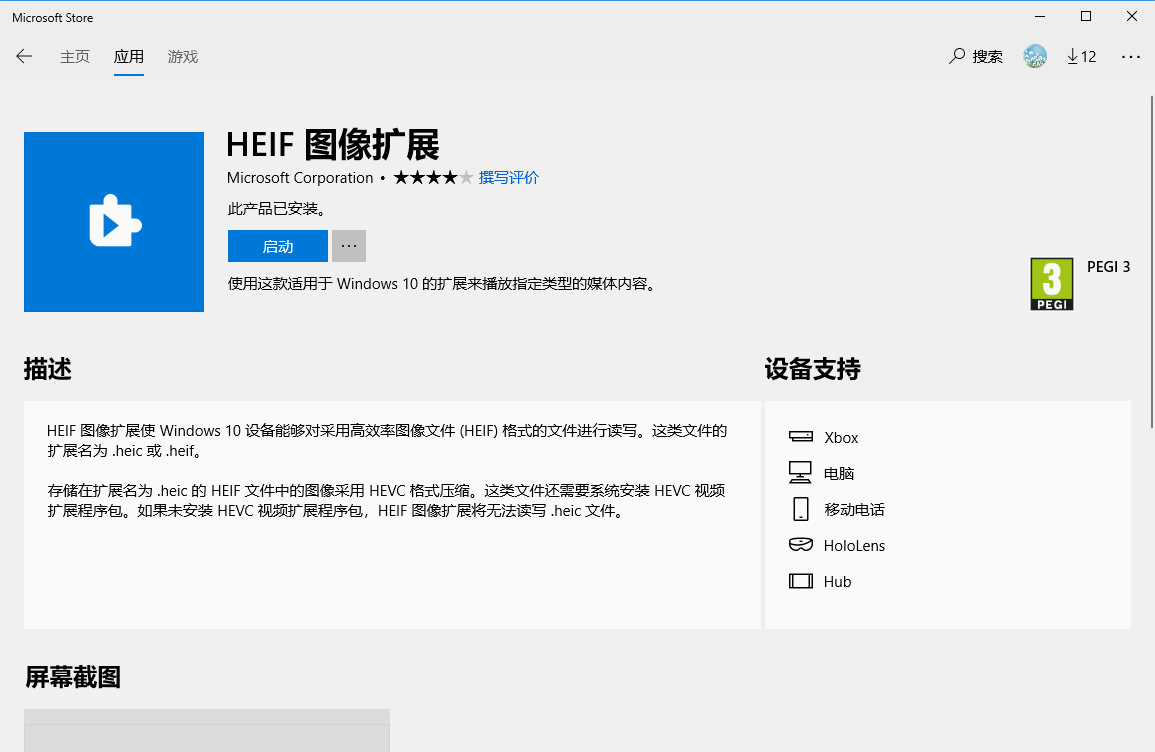
Task: Open the user account avatar
Action: (1035, 56)
